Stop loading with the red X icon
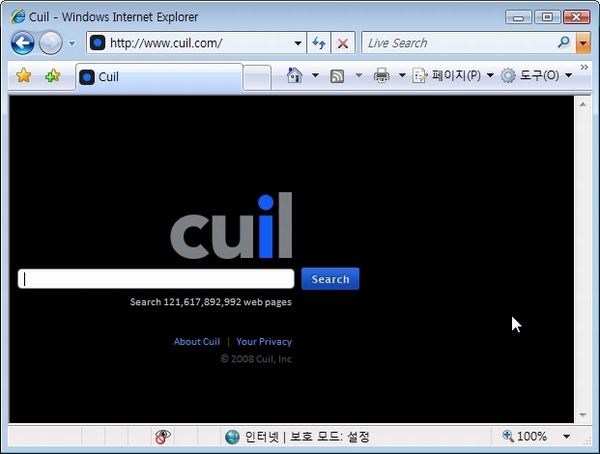600x454 pixels. click(343, 43)
